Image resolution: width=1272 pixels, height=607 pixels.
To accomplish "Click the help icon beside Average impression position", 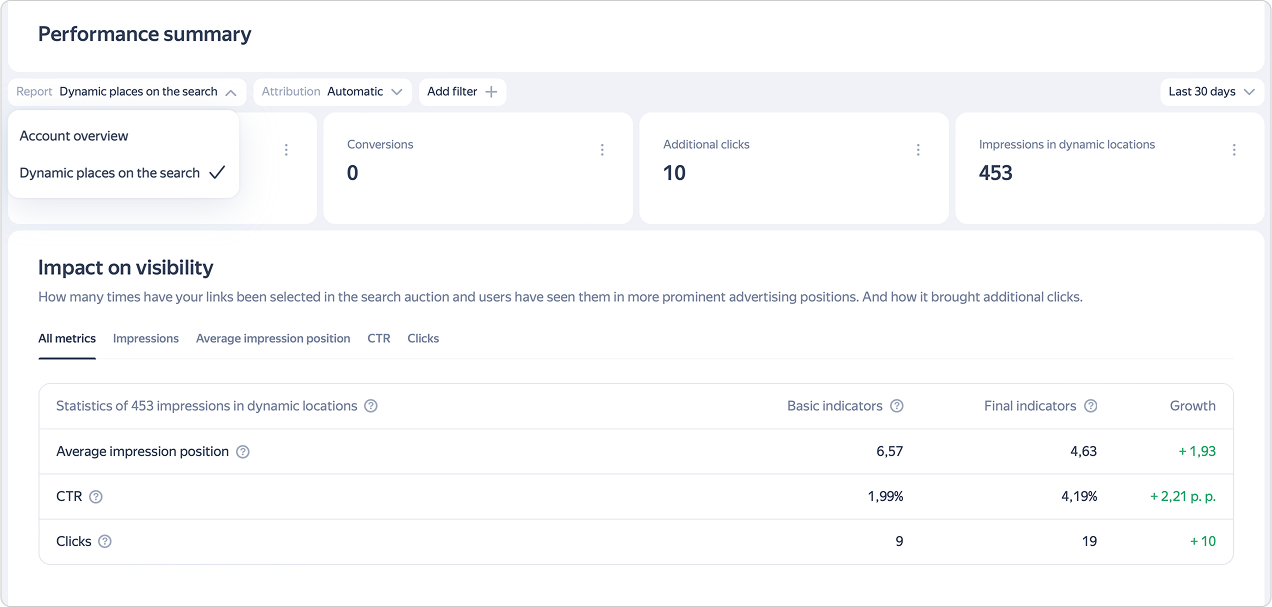I will [x=243, y=452].
